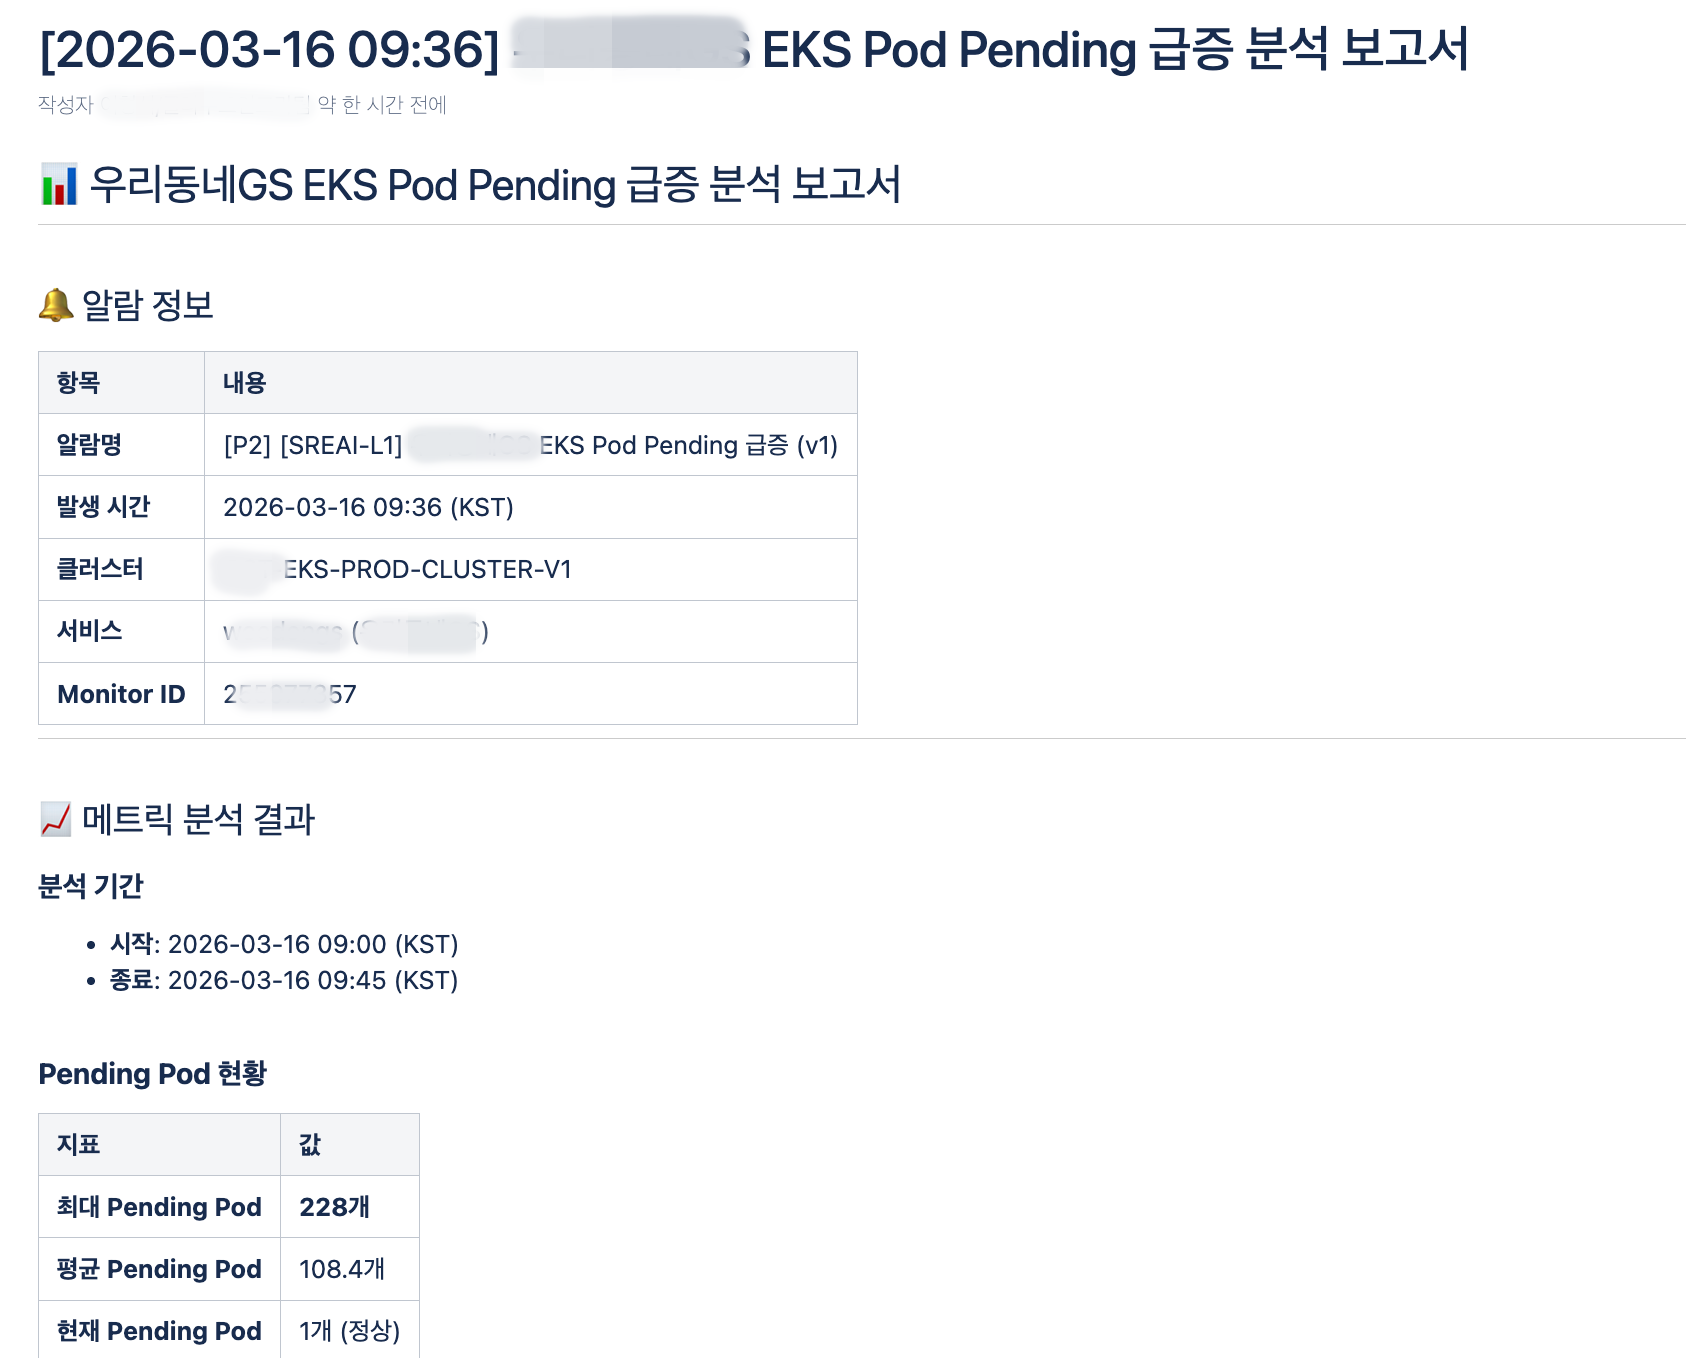
Task: Click the Pending Pod 현황 heading
Action: (153, 1074)
